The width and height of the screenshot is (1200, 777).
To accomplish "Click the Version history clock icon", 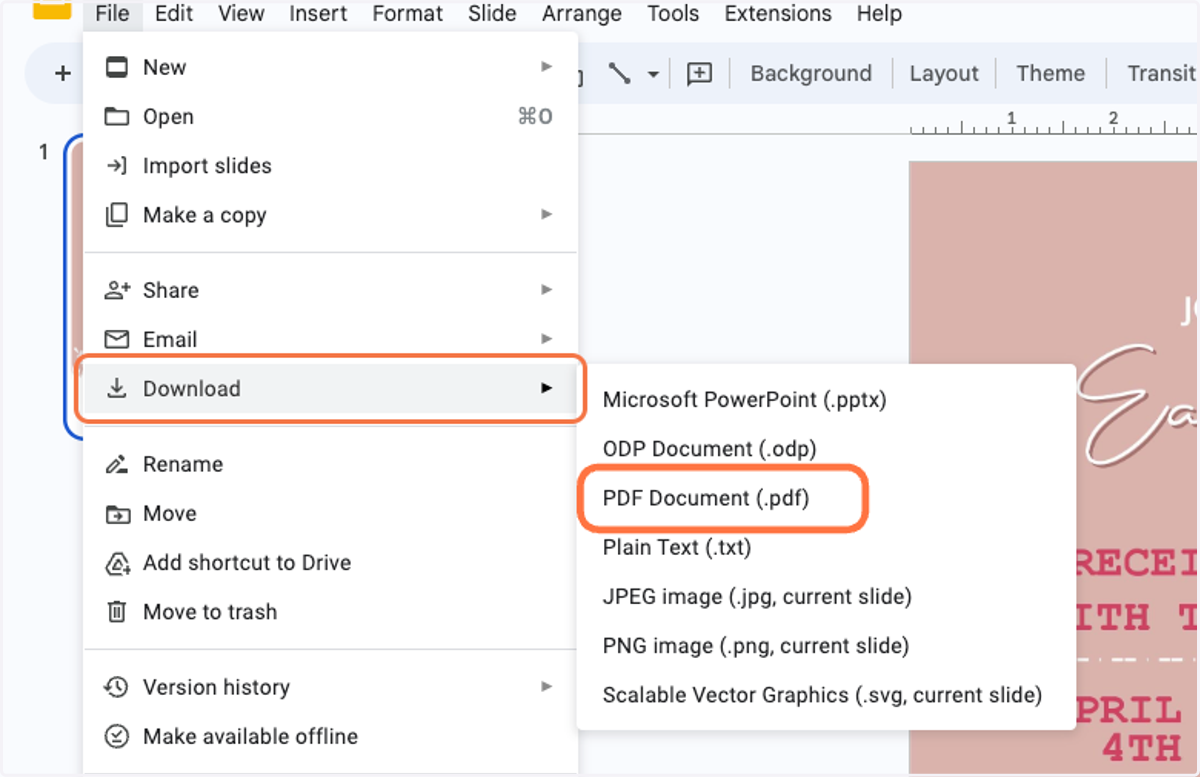I will coord(117,687).
